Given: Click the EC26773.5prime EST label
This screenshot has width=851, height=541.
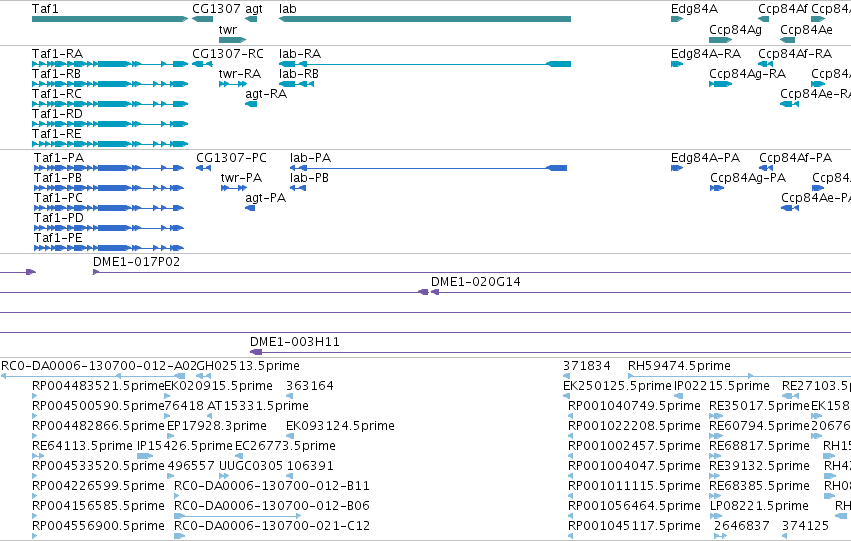Looking at the screenshot, I should click(285, 447).
